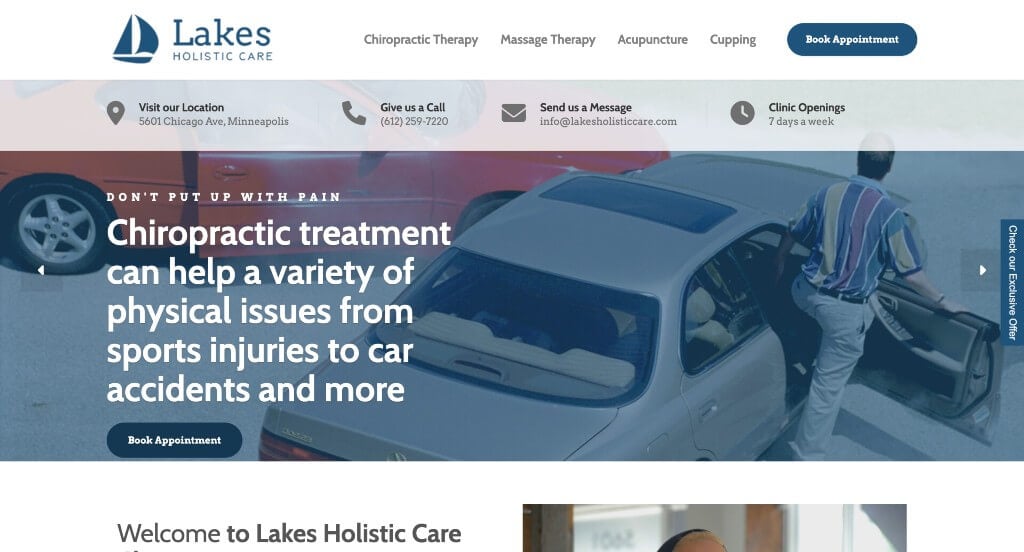This screenshot has height=552, width=1024.
Task: Click the phone handset icon
Action: coord(354,113)
